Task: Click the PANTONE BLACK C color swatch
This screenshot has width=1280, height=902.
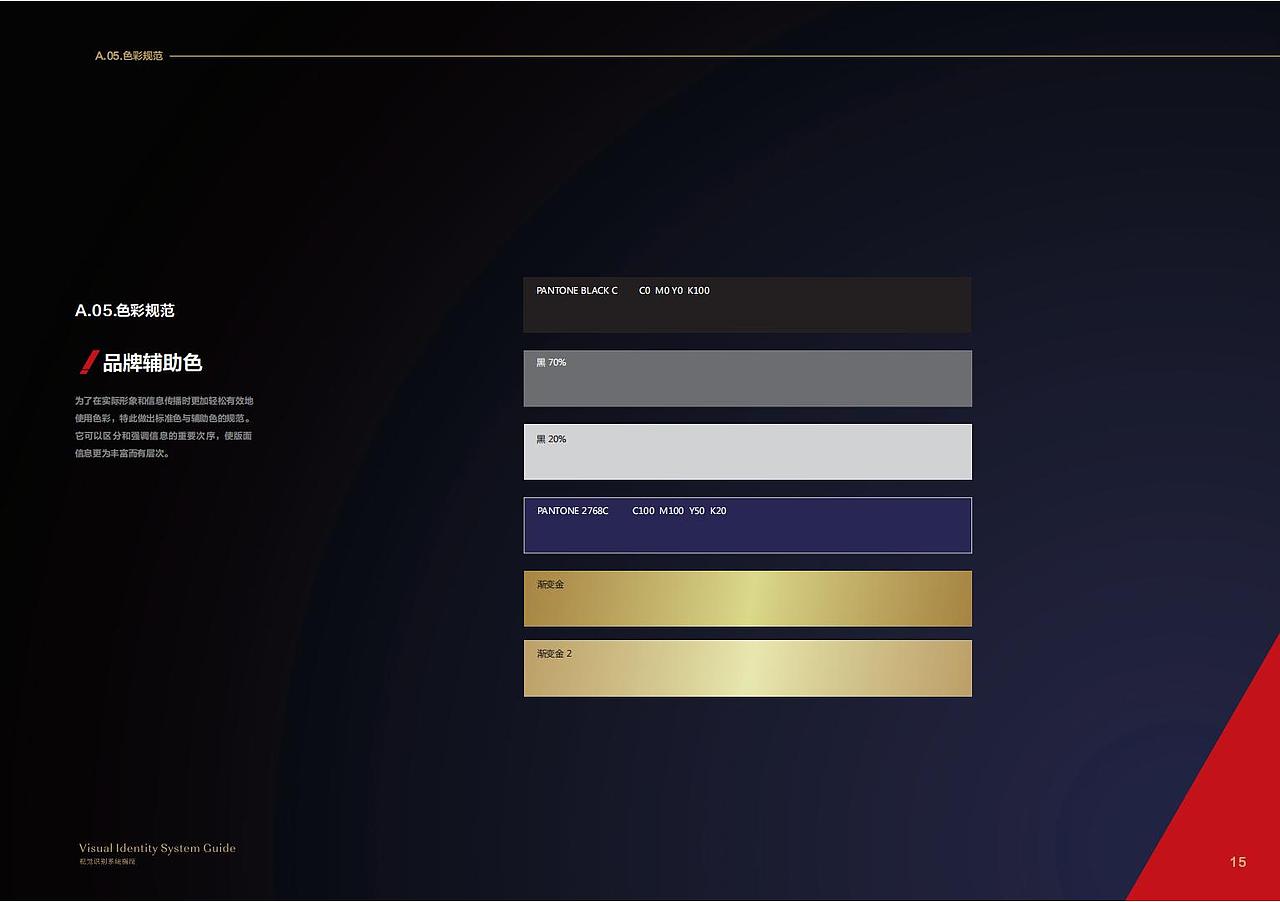Action: [747, 305]
